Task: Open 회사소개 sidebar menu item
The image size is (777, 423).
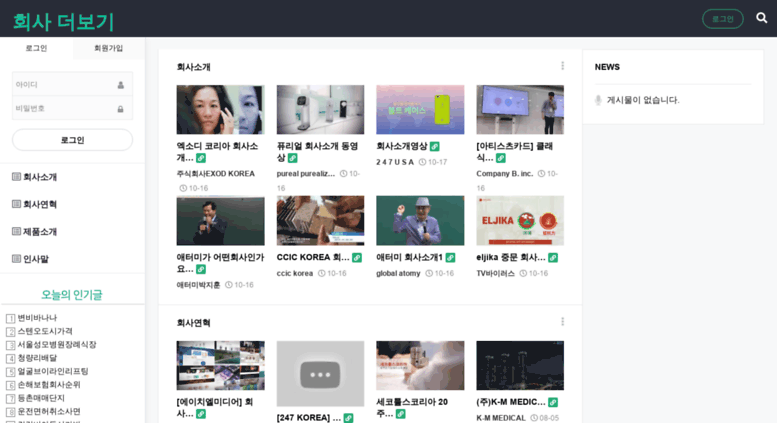Action: tap(40, 177)
